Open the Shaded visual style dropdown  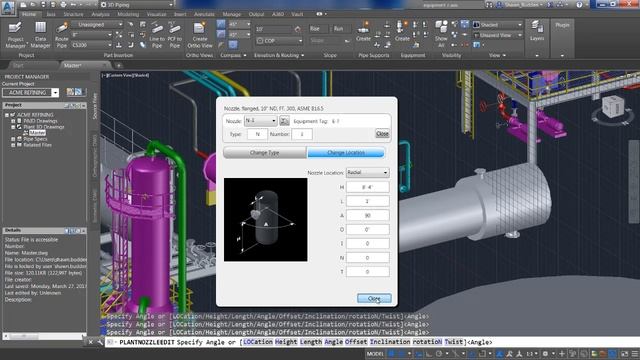click(498, 24)
